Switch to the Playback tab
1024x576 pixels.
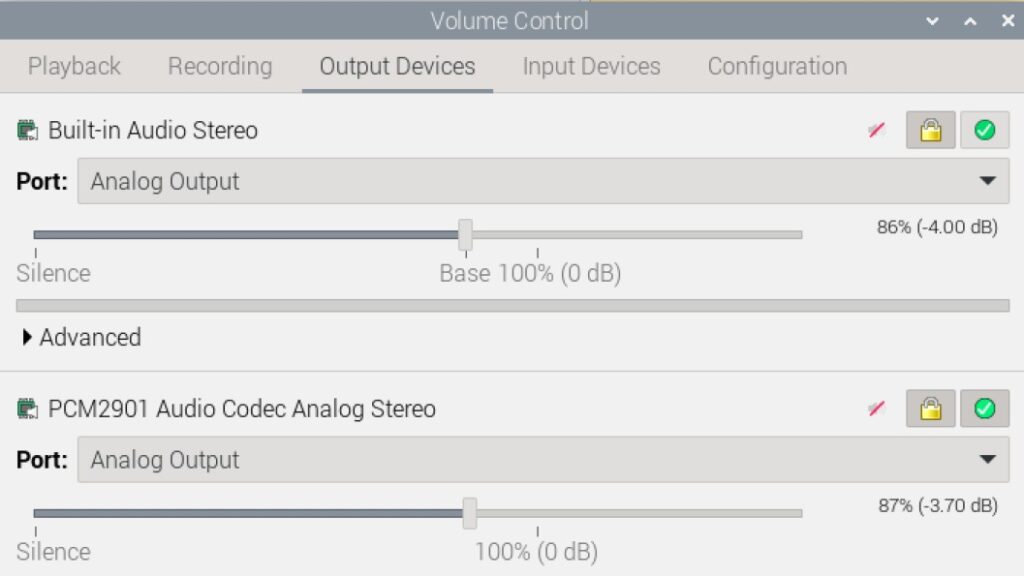tap(74, 66)
